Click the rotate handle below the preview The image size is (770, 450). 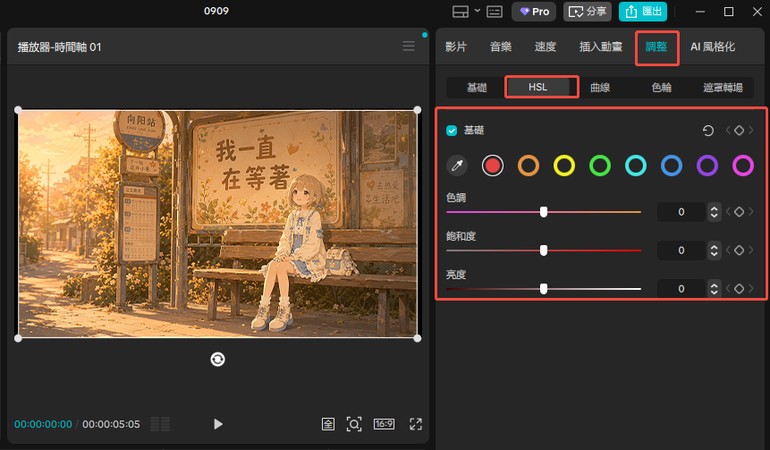tap(218, 359)
